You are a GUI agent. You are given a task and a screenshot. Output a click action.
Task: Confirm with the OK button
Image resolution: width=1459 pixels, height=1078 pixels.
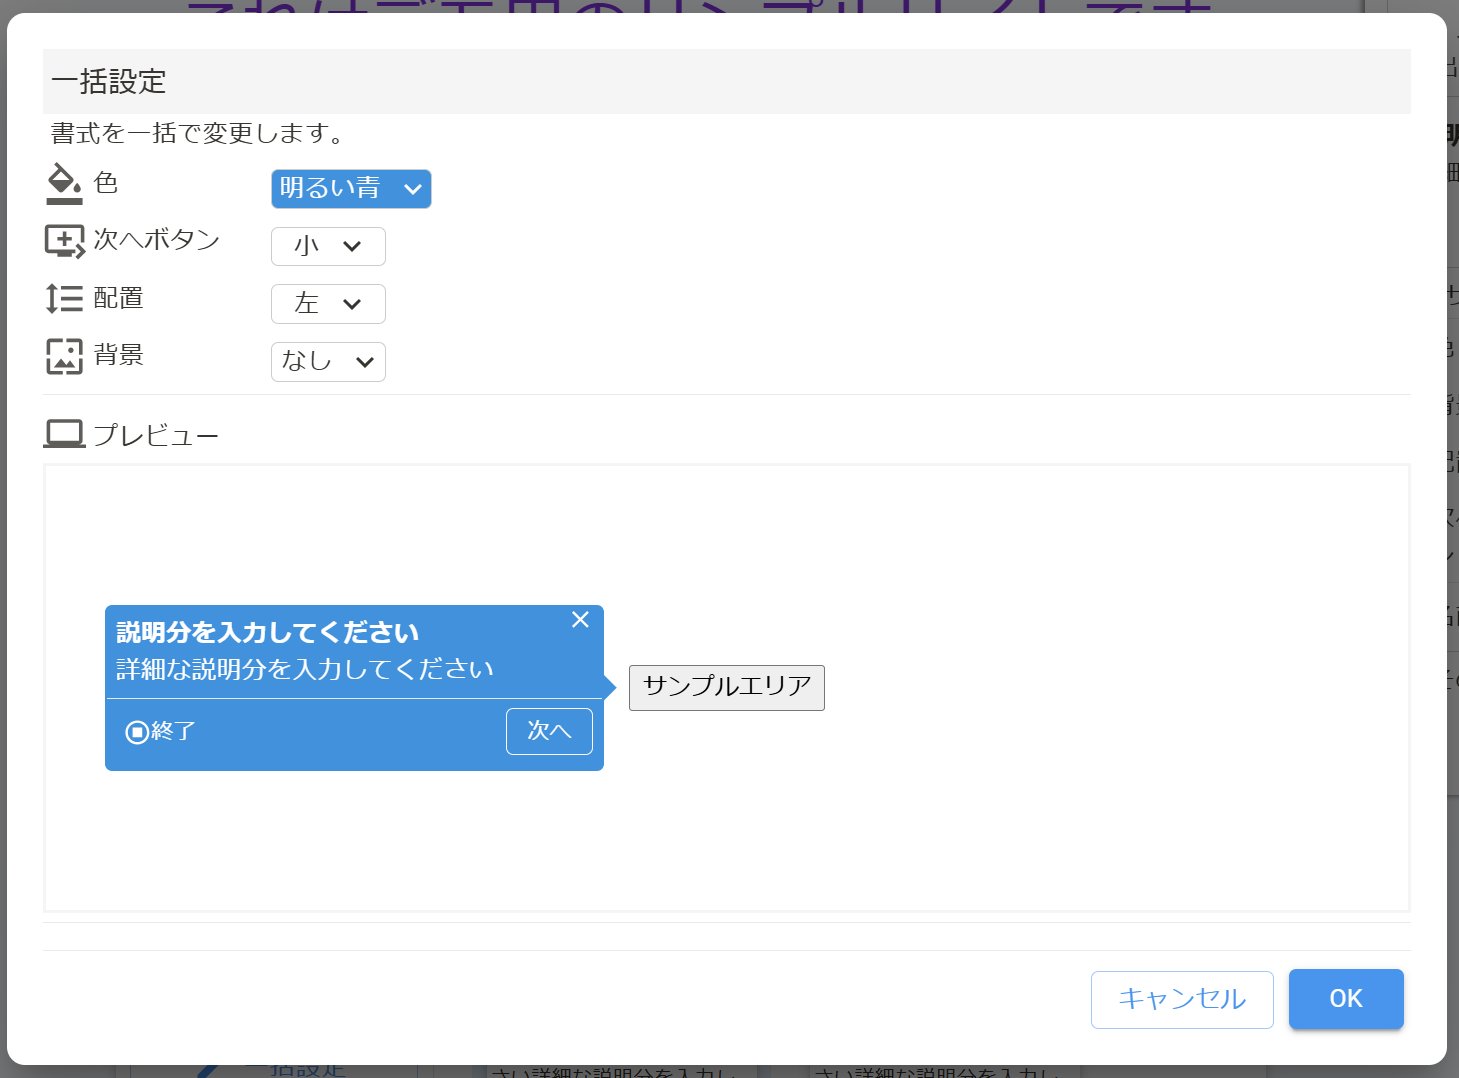(1346, 999)
